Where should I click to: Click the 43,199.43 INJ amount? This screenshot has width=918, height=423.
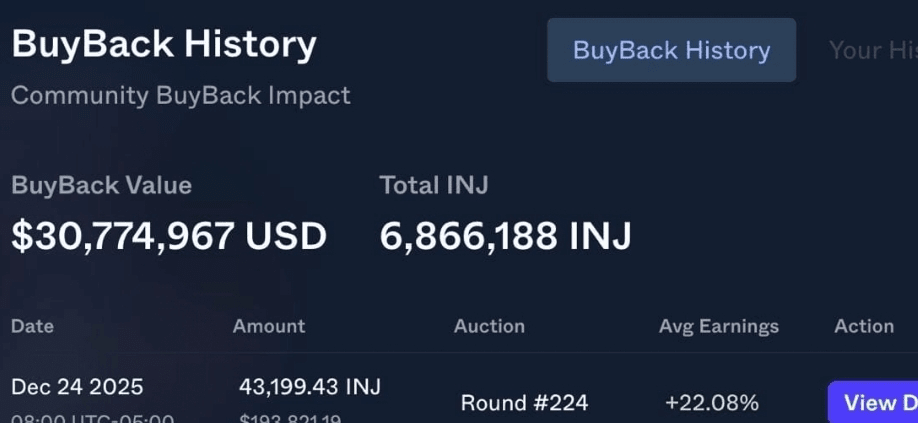(x=310, y=386)
